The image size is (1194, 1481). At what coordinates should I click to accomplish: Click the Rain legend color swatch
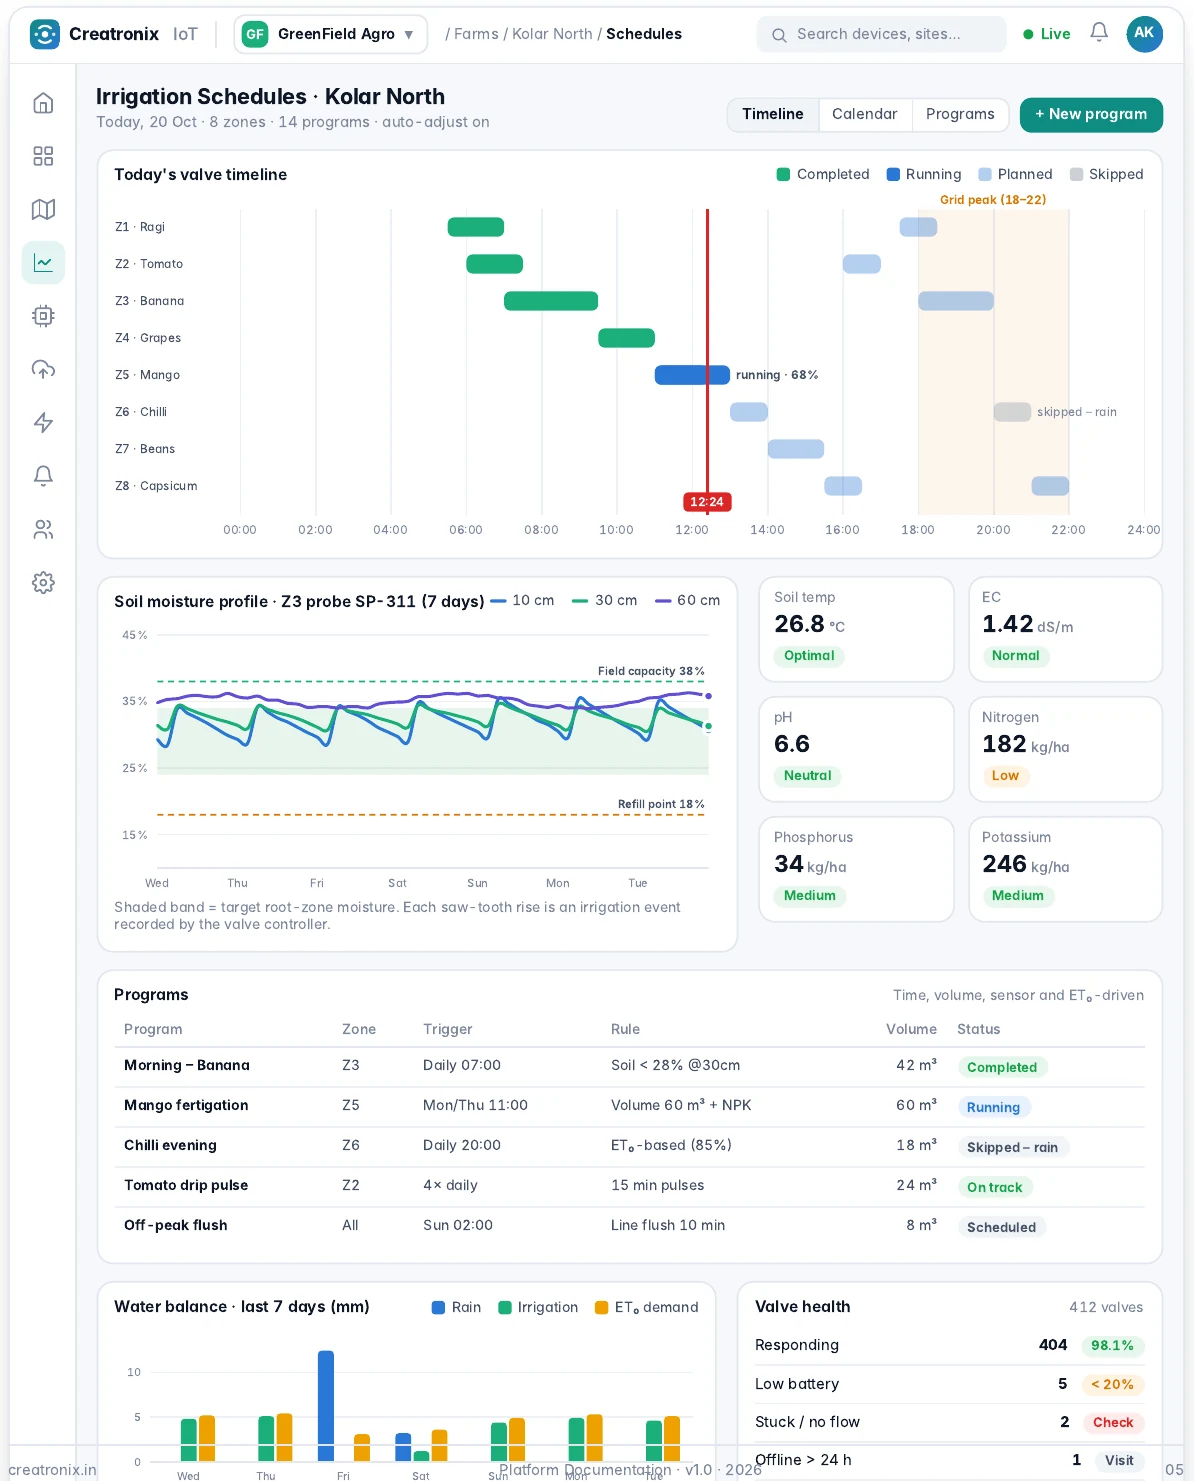point(438,1308)
